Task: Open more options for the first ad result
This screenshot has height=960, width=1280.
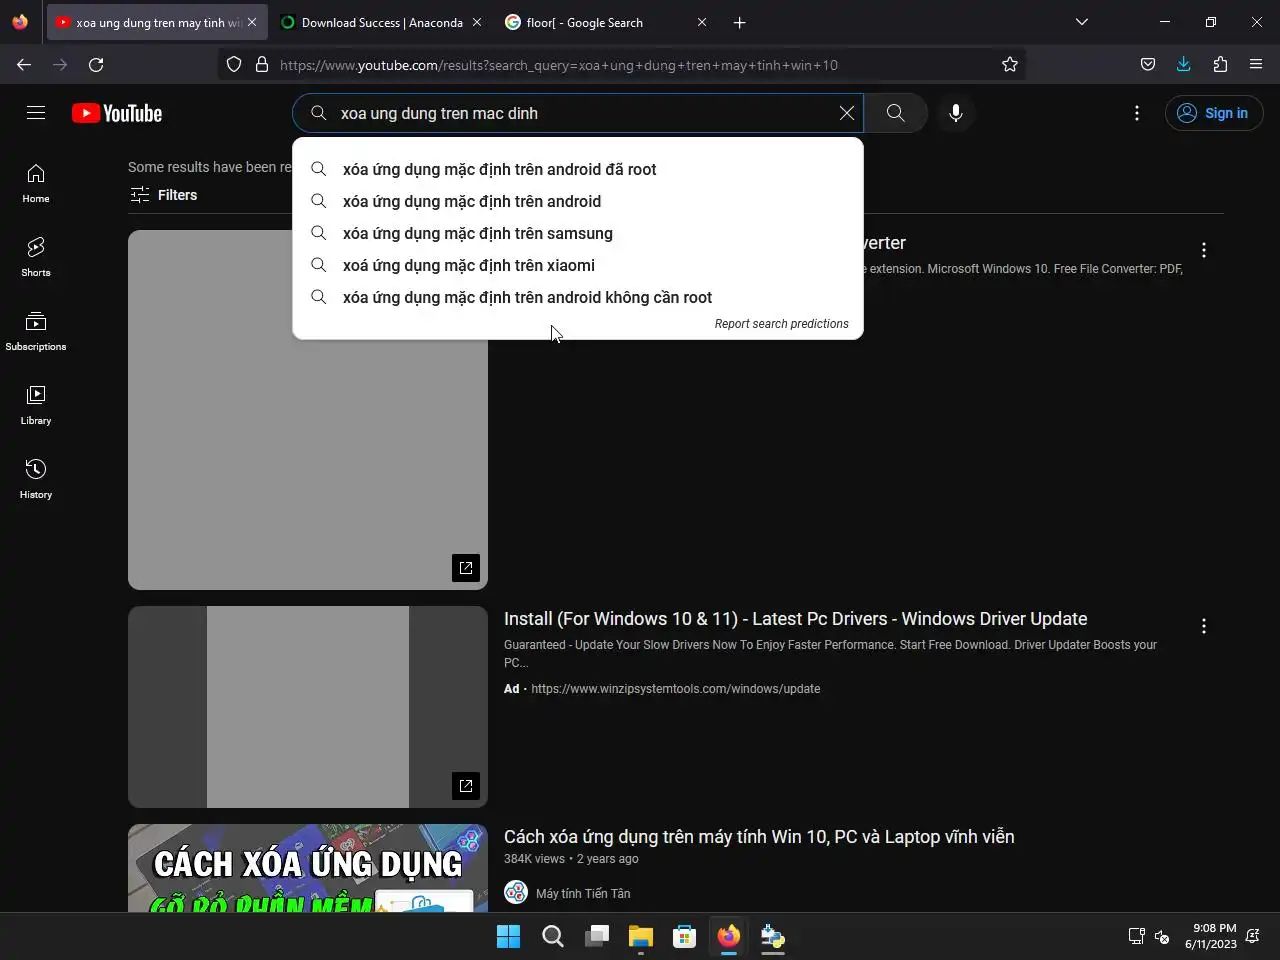Action: pyautogui.click(x=1204, y=250)
